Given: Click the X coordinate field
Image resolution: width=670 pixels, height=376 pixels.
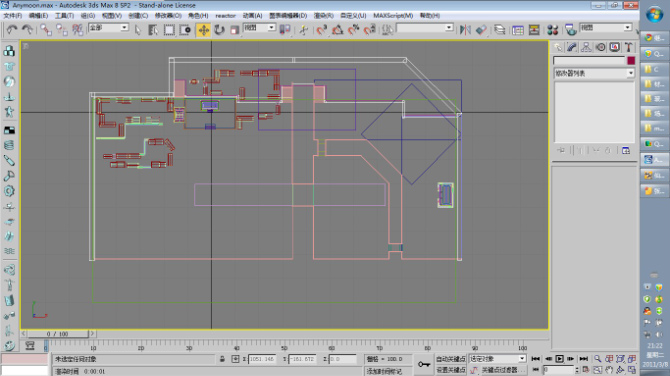Looking at the screenshot, I should [x=262, y=359].
